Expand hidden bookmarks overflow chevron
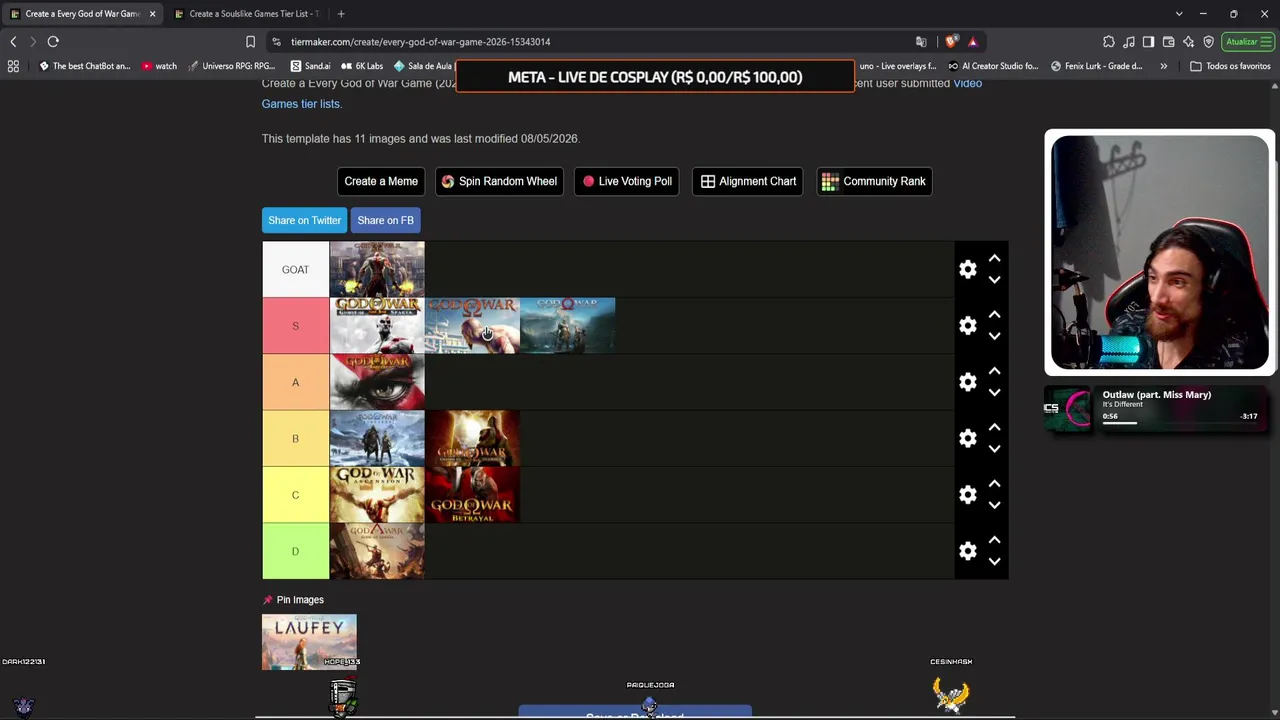The width and height of the screenshot is (1280, 720). [x=1163, y=66]
